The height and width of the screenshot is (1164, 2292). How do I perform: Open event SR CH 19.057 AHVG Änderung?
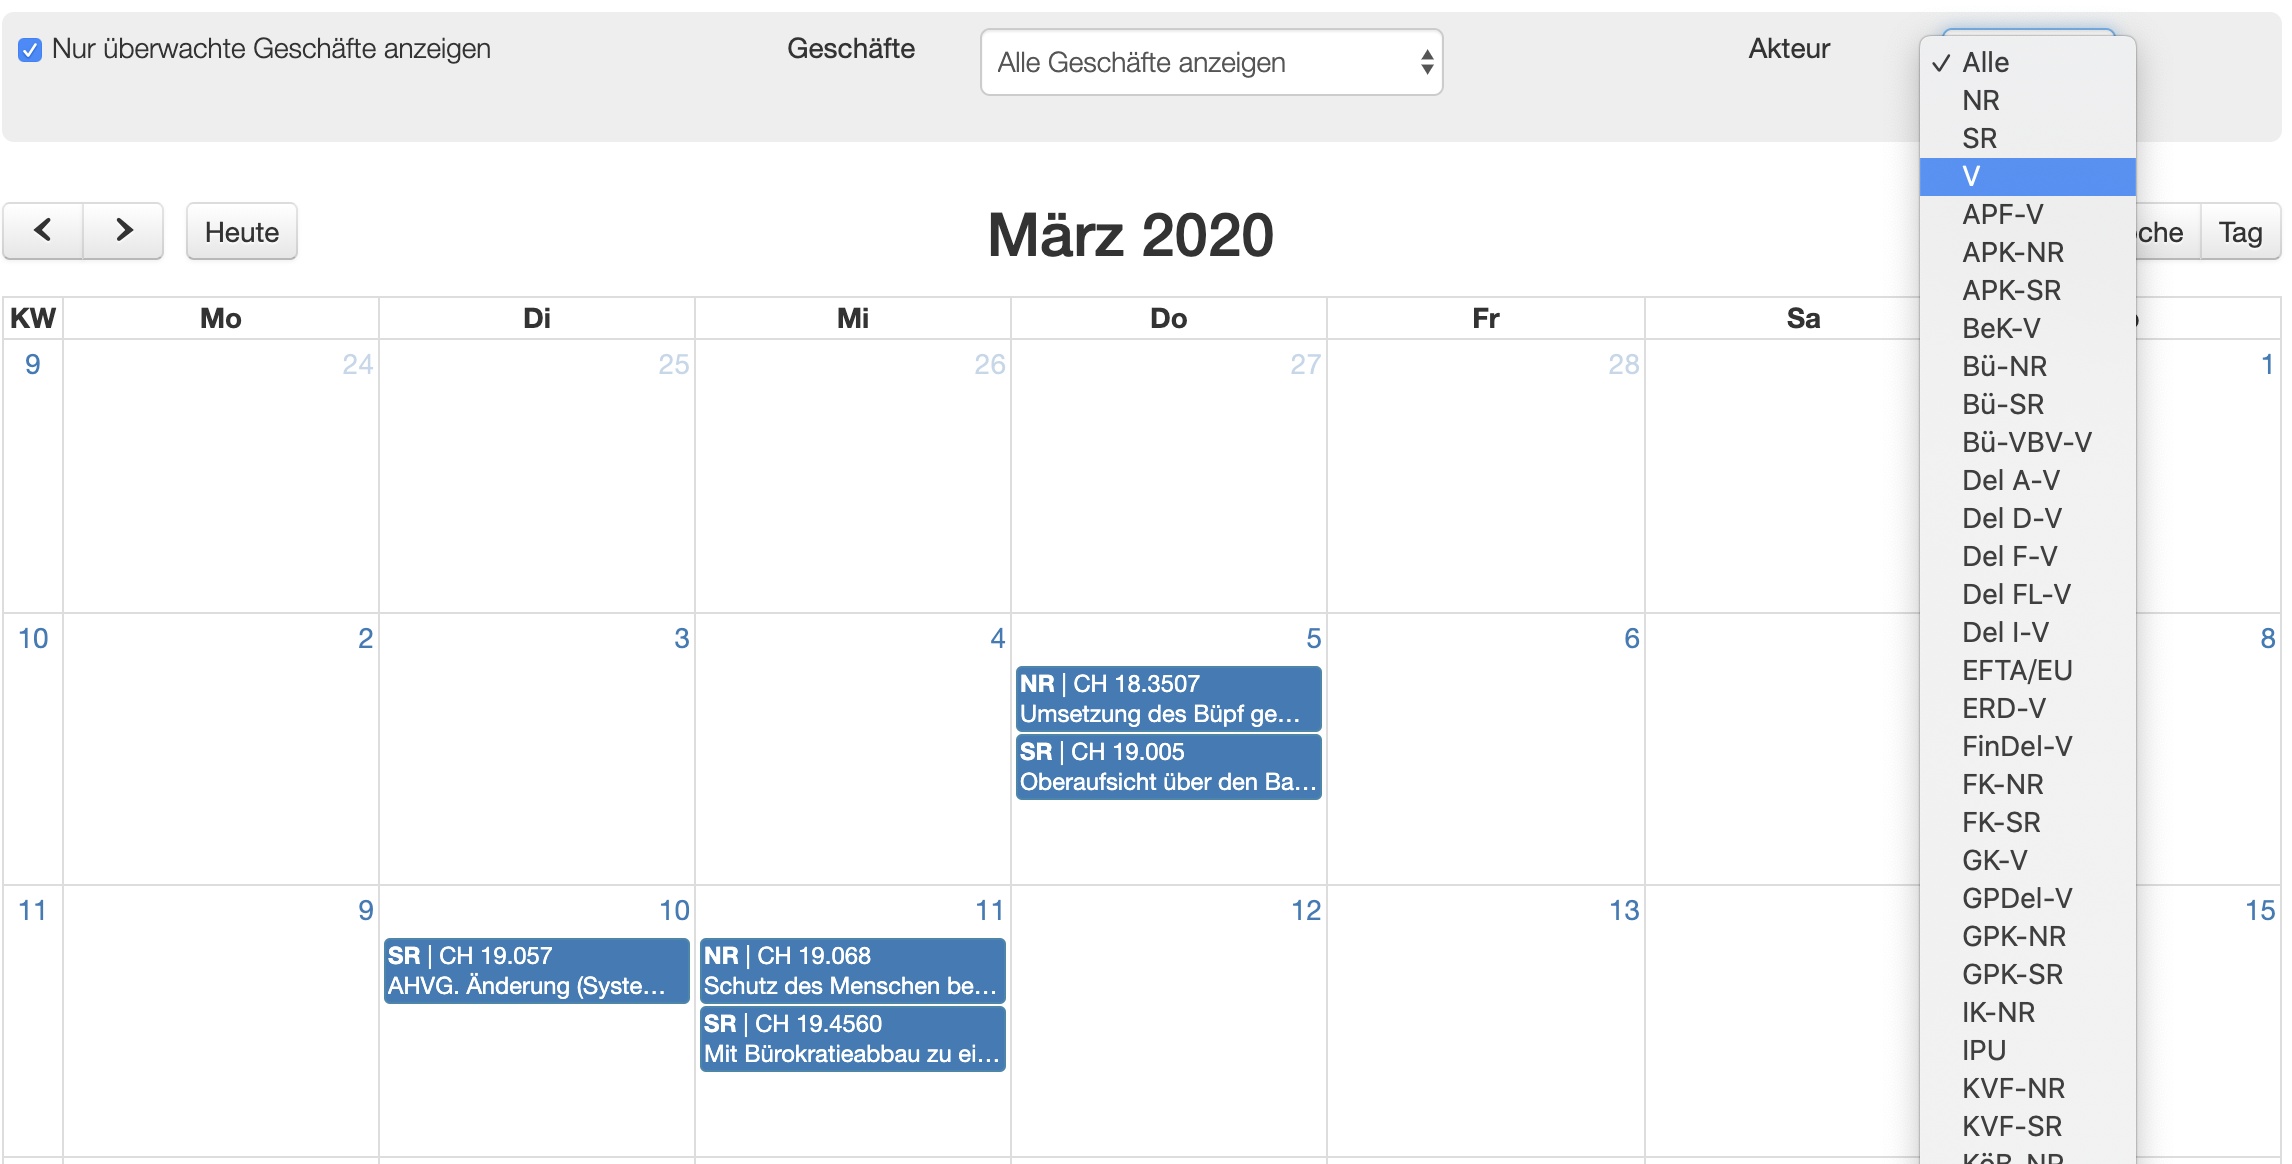click(x=537, y=971)
